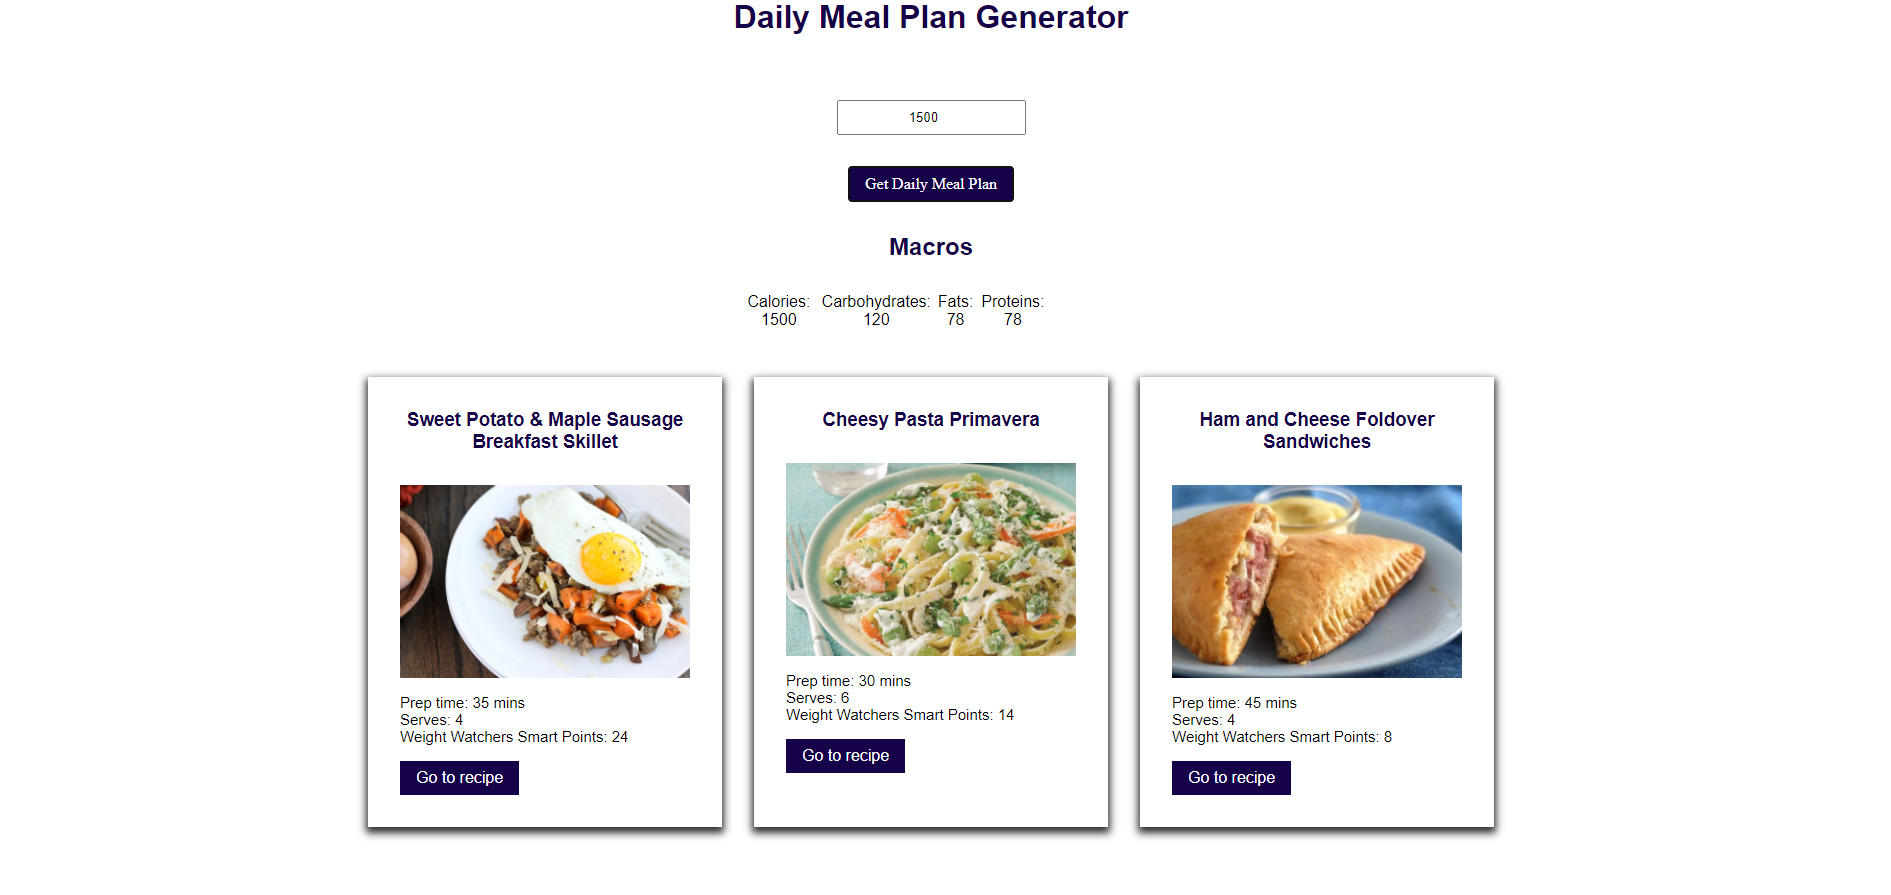Click the Fats macro label

coord(955,302)
